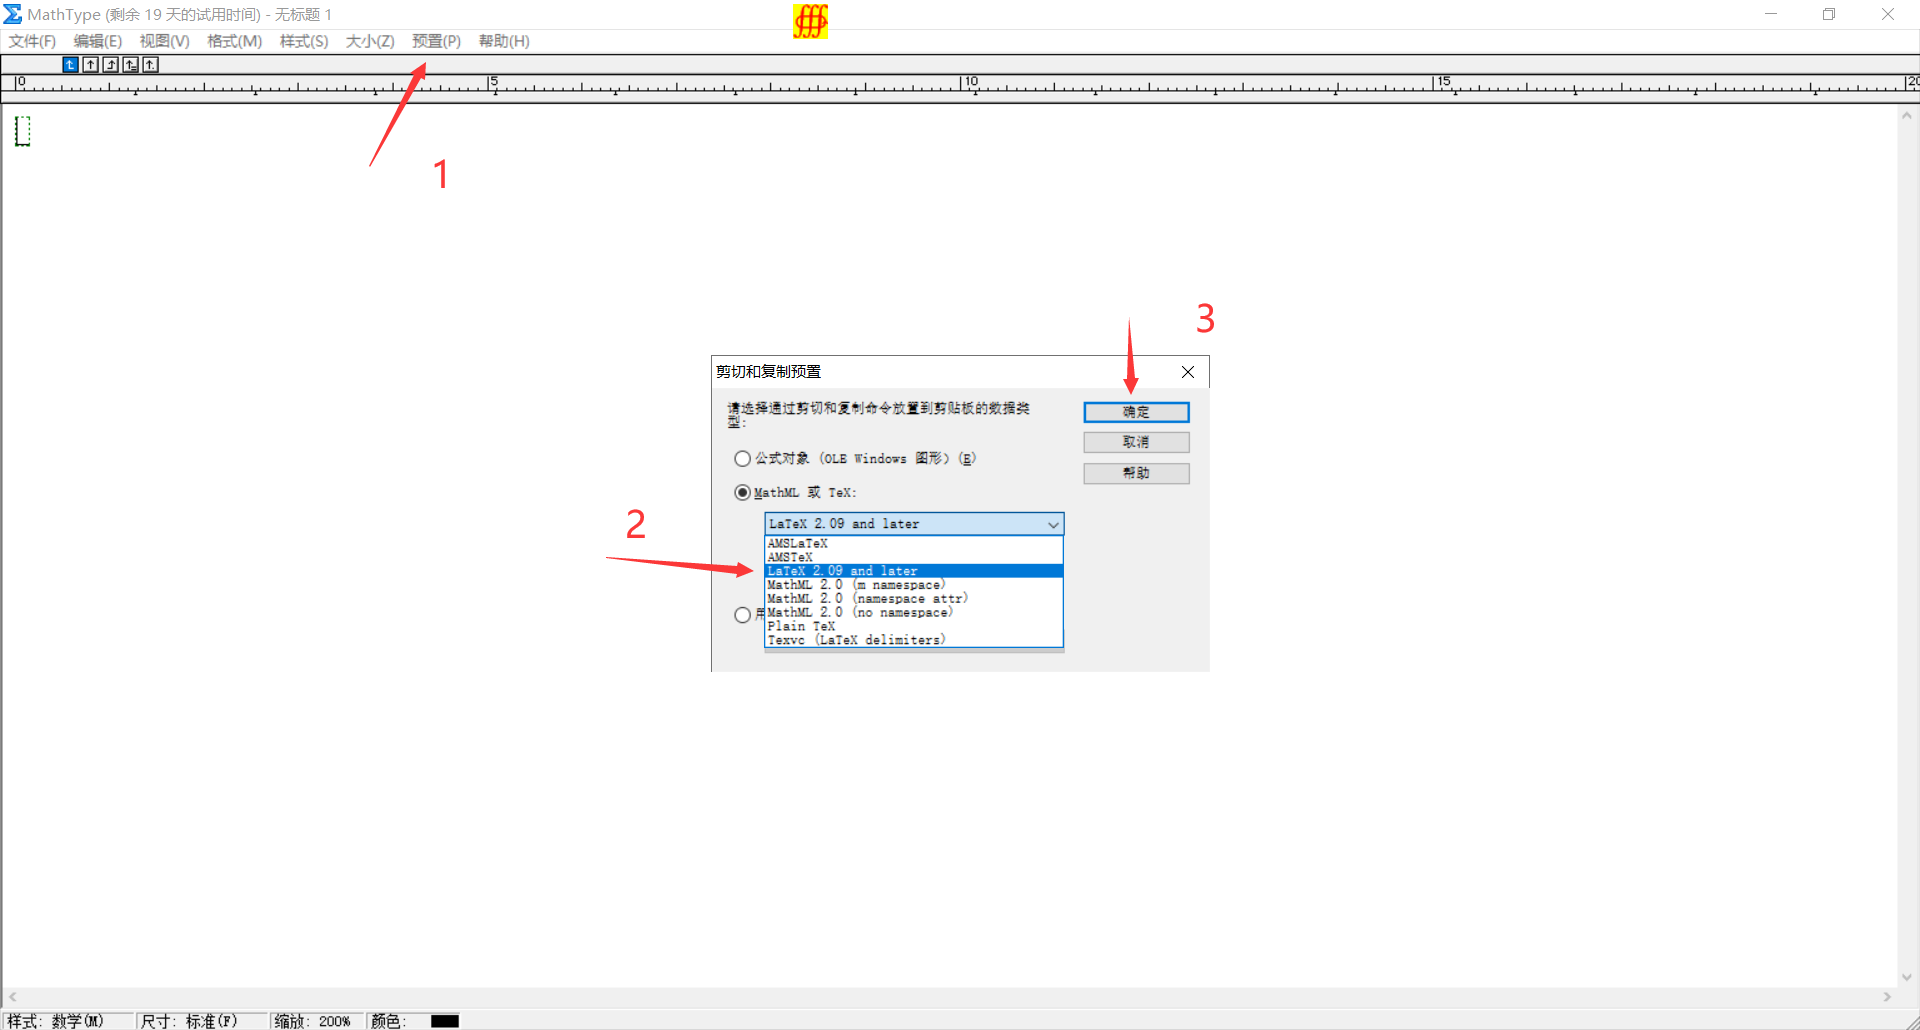Choose MathML 2.0 (namespace attr) option
The image size is (1920, 1030).
(x=913, y=599)
